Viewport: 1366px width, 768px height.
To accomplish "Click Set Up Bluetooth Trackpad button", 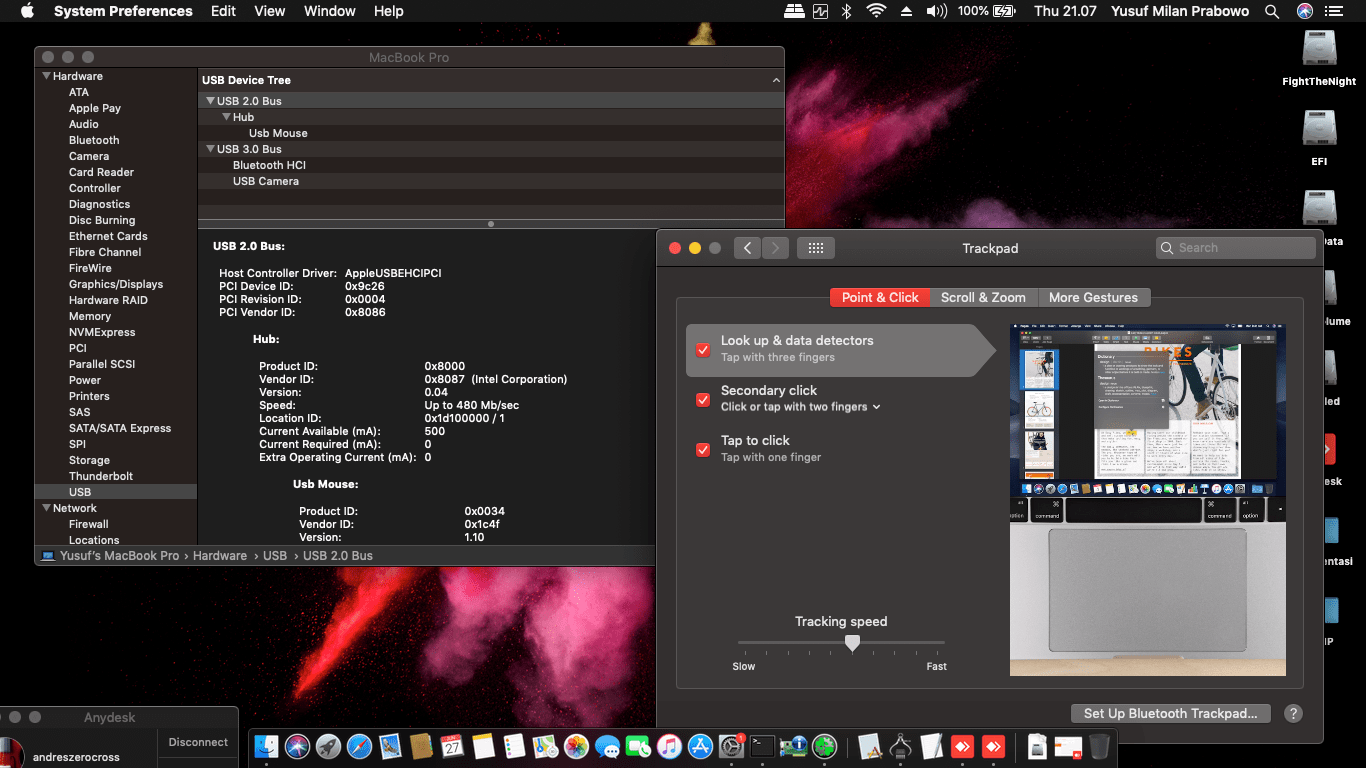I will pyautogui.click(x=1170, y=713).
